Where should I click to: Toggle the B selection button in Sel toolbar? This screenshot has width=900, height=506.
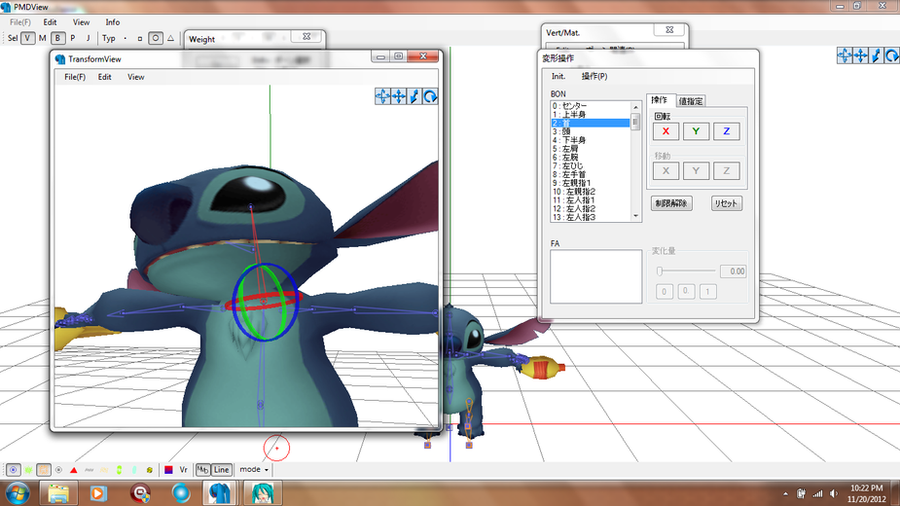[57, 38]
